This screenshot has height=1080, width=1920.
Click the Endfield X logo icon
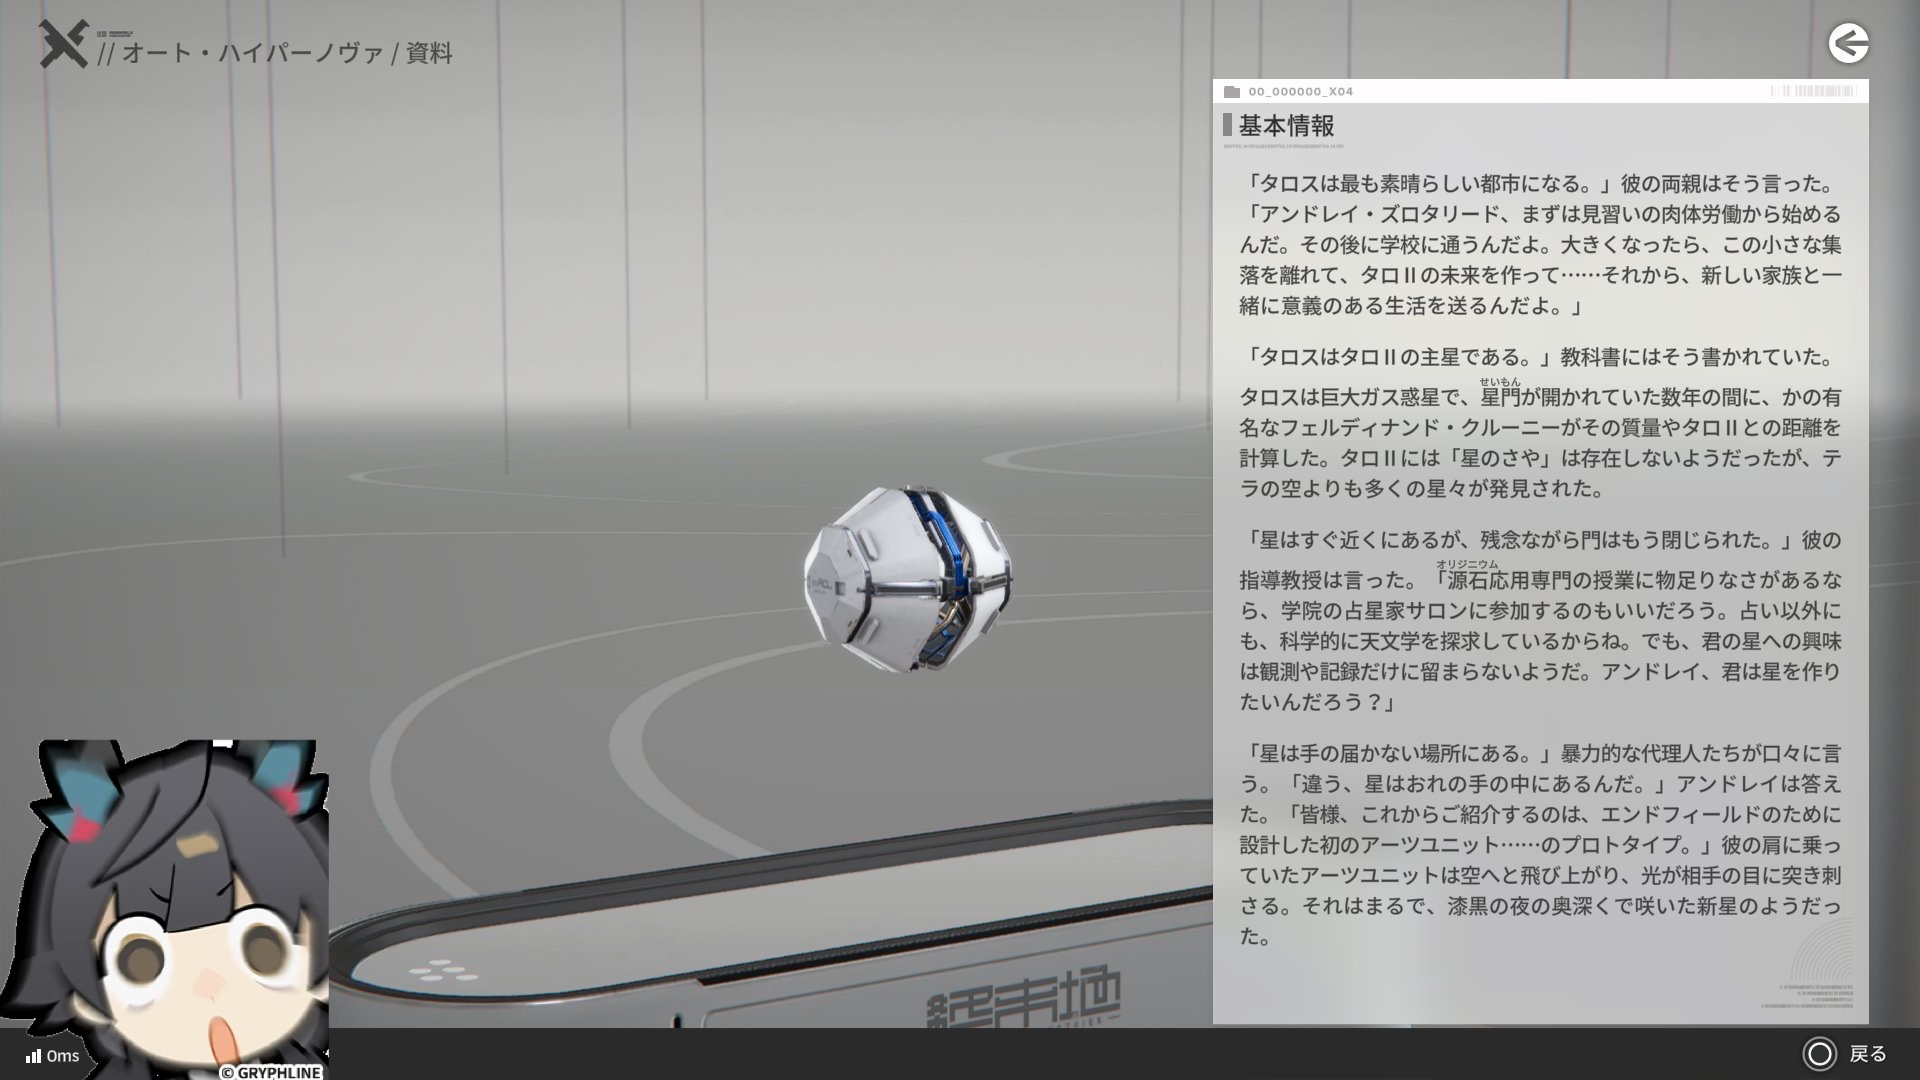click(x=63, y=45)
